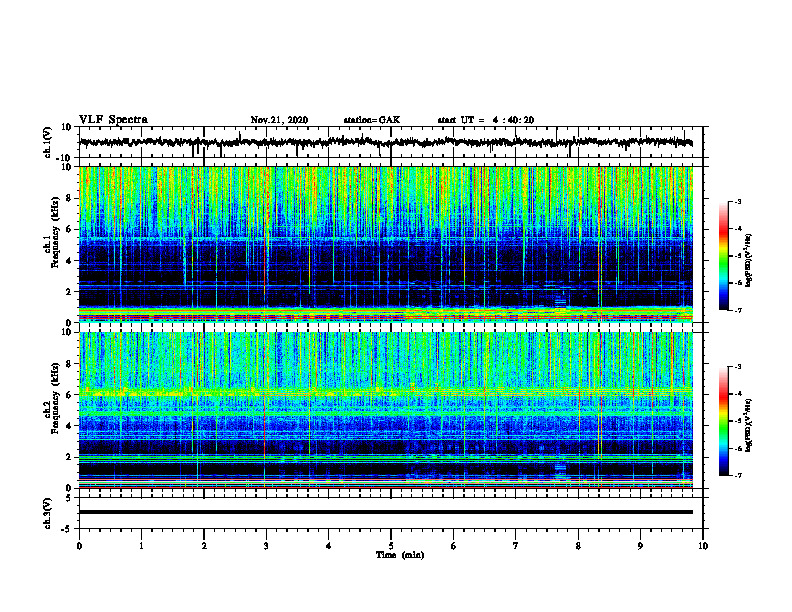Click time axis tick label "1"
Screen dimensions: 792x612
tap(141, 546)
